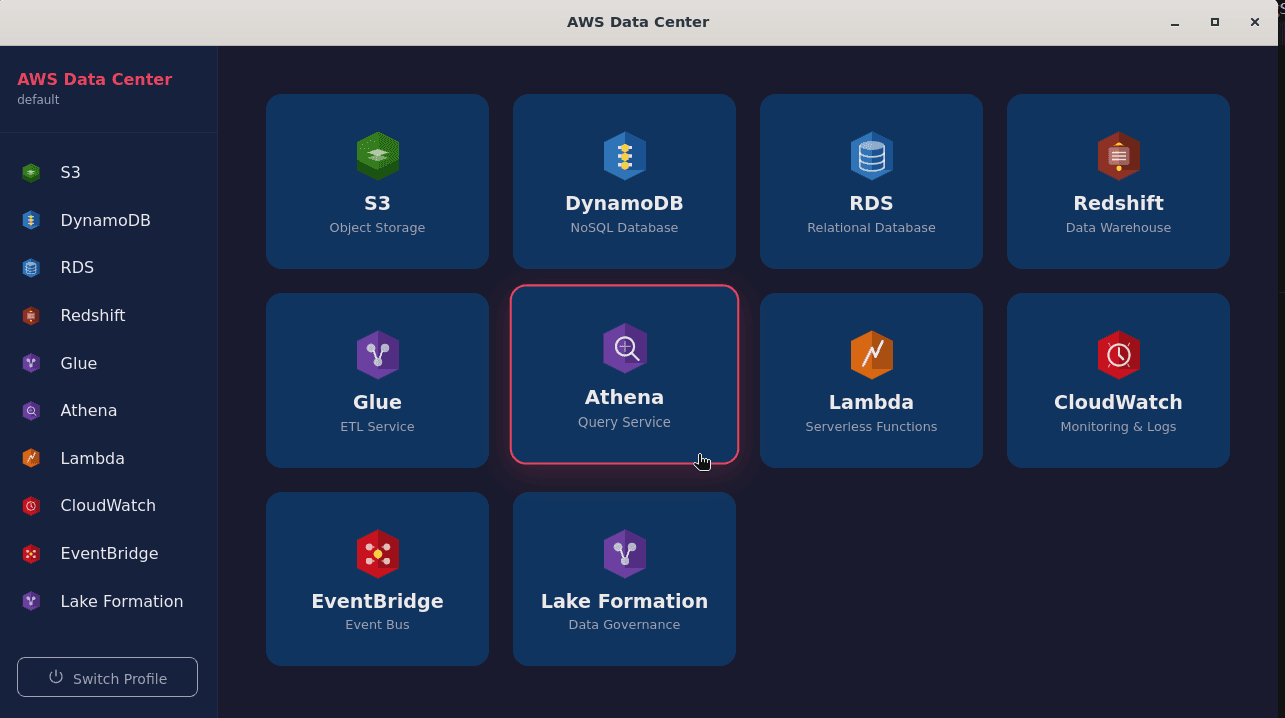Open the DynamoDB card title
Image resolution: width=1285 pixels, height=718 pixels.
point(625,203)
